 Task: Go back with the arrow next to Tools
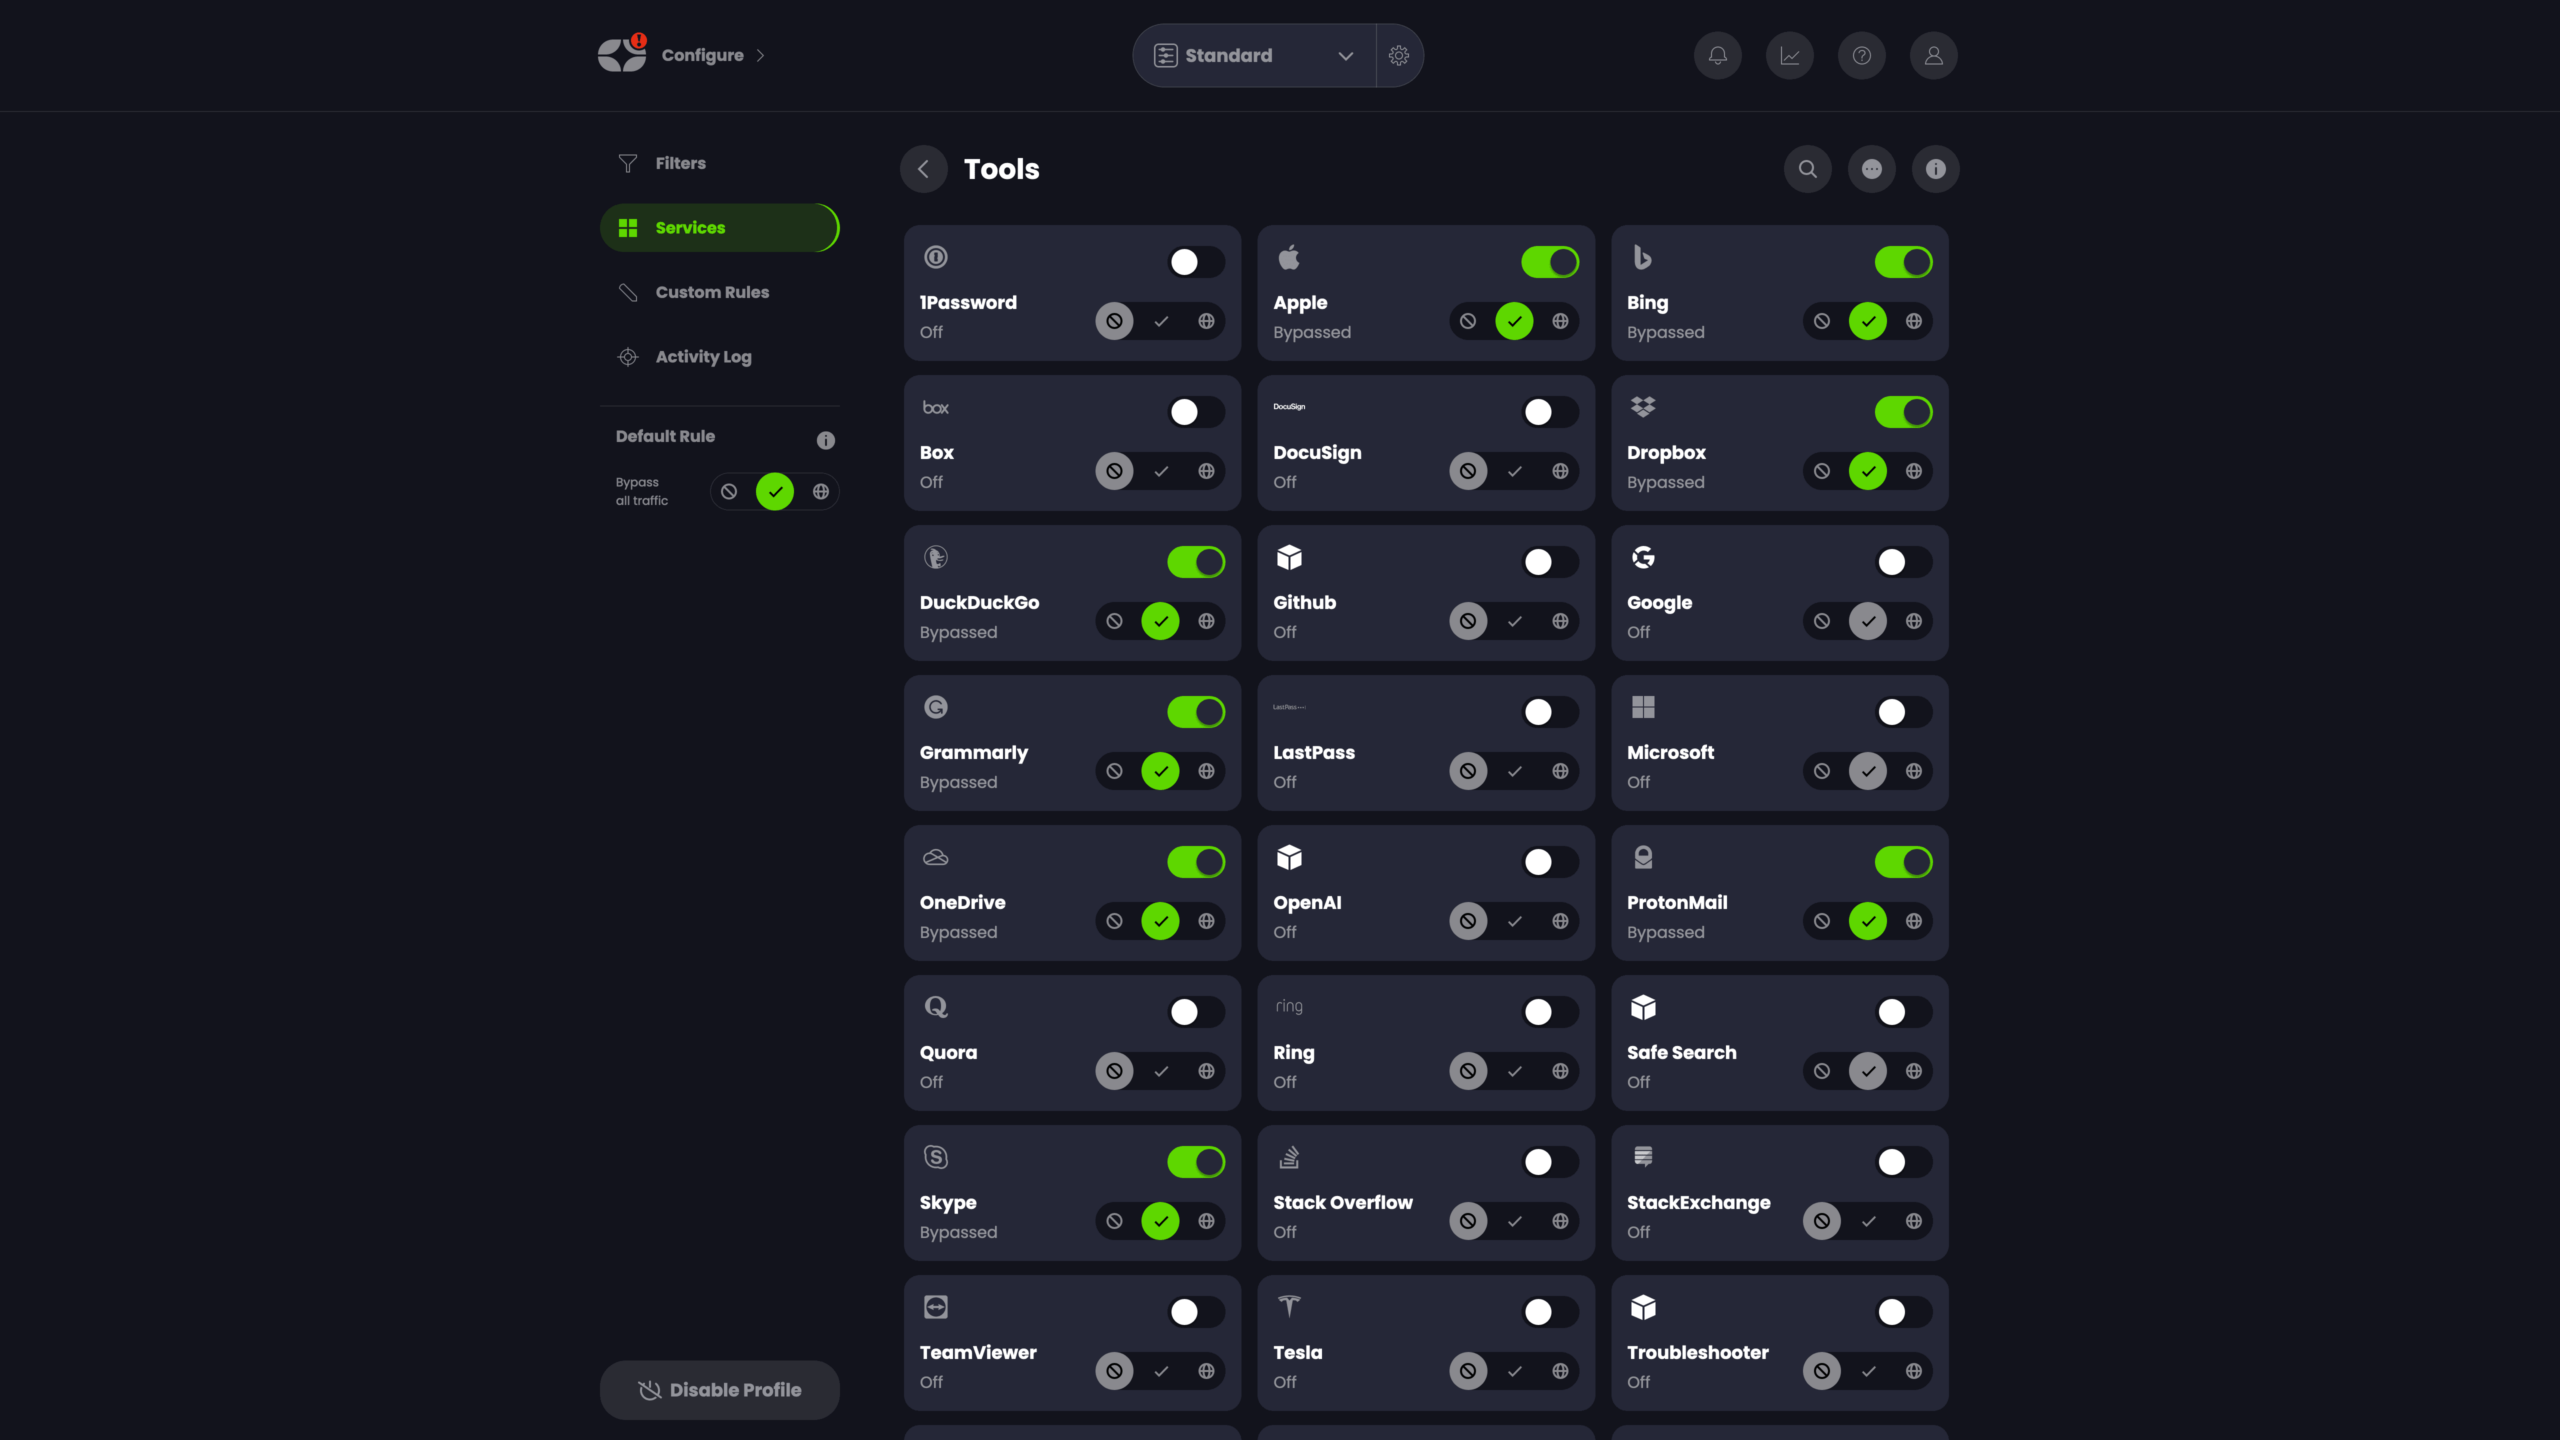click(x=923, y=169)
